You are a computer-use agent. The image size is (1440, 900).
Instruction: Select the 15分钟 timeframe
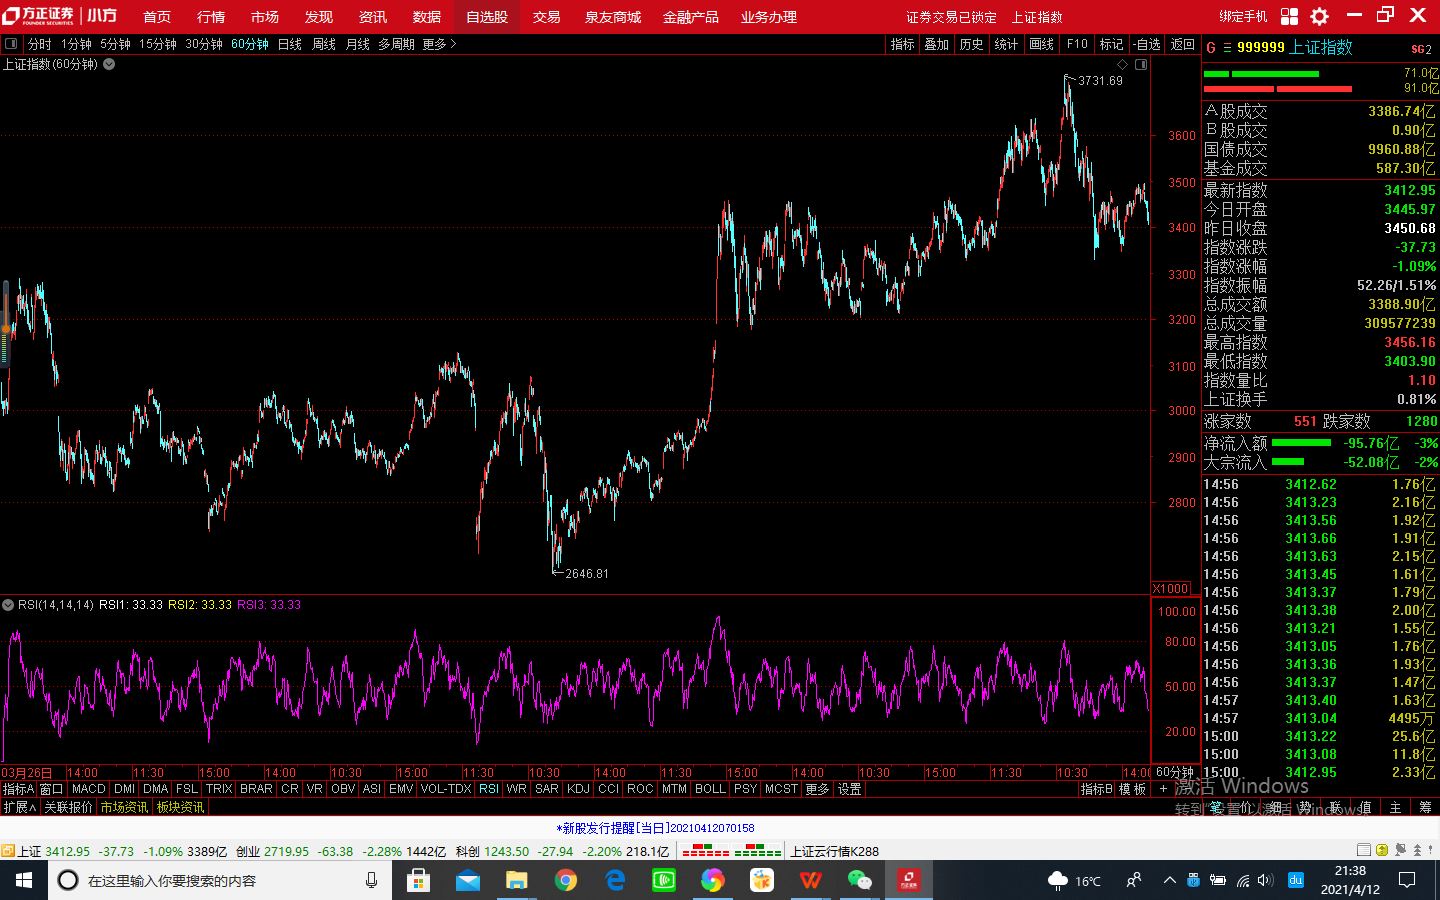[x=158, y=44]
